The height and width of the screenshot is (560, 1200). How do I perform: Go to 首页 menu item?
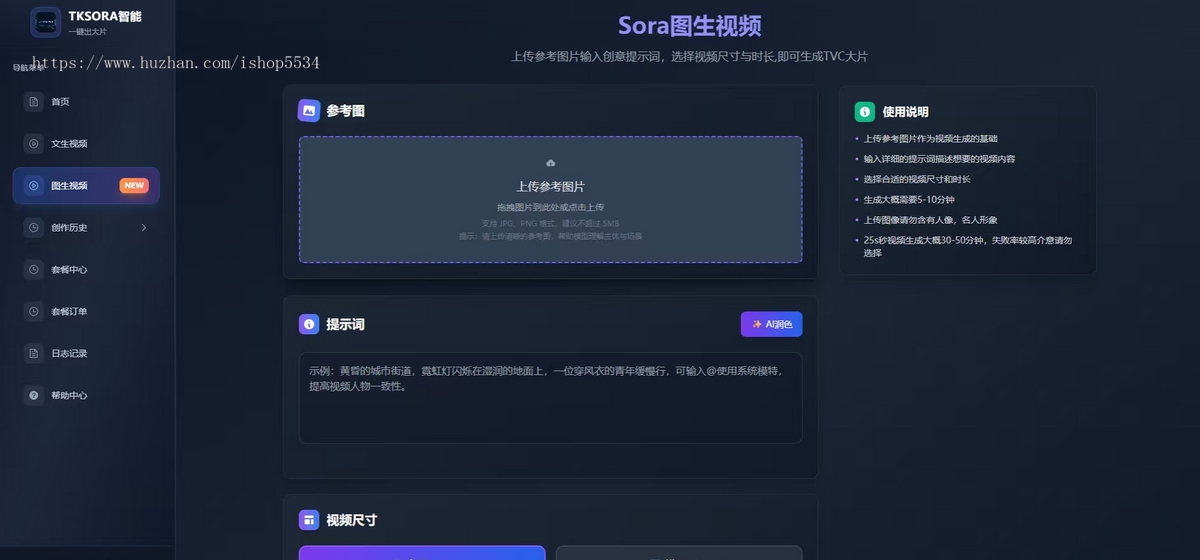[x=86, y=102]
